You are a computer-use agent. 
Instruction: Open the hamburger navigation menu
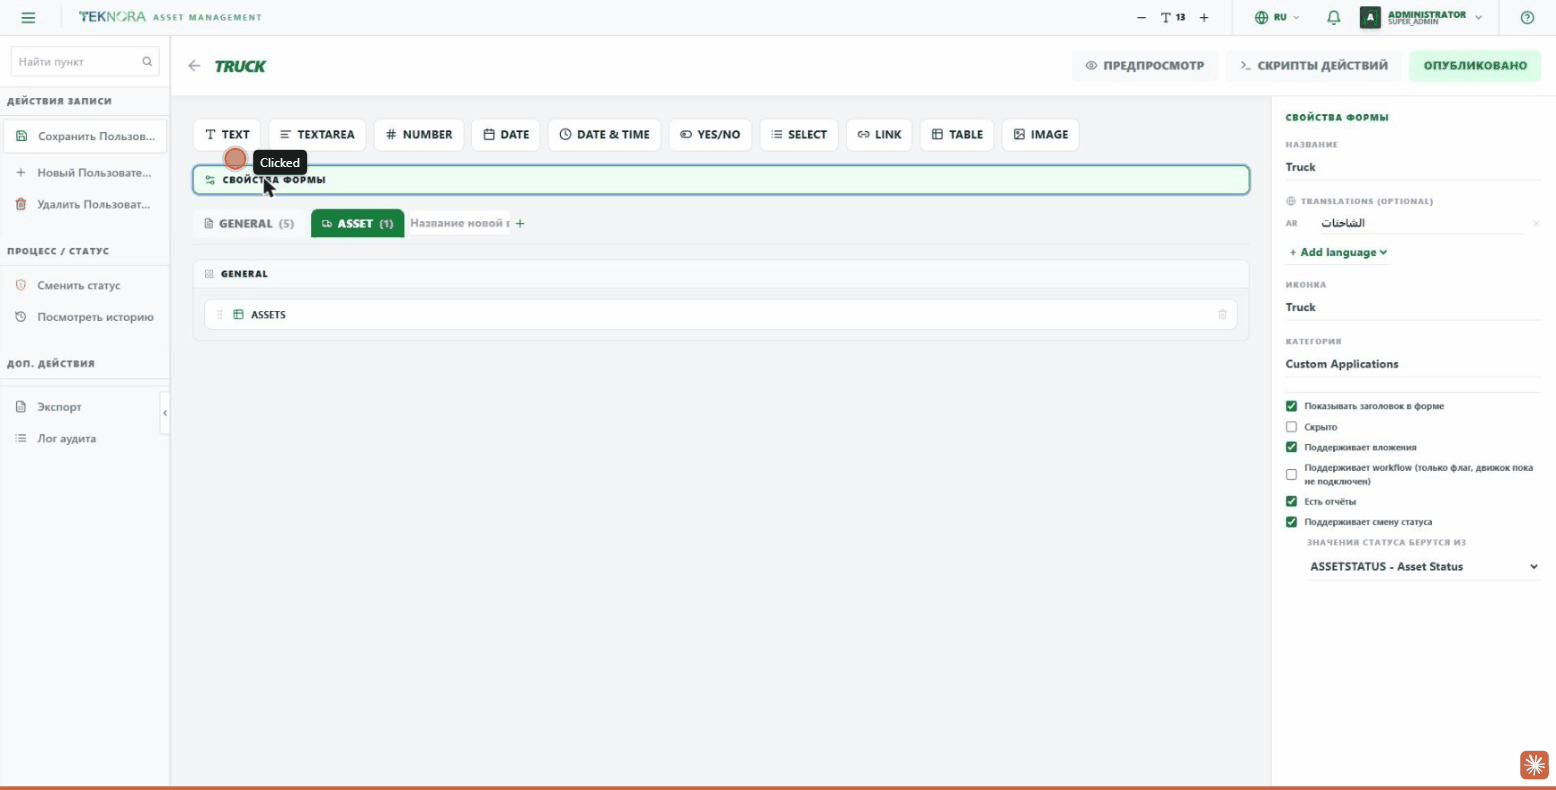click(28, 18)
